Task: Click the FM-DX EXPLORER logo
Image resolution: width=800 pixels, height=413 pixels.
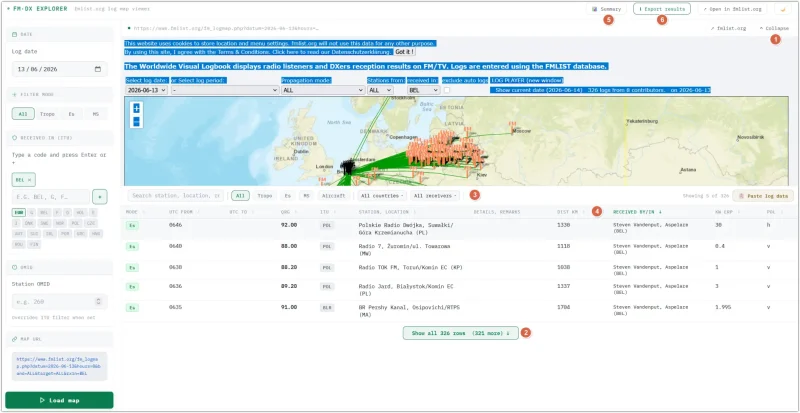Action: pyautogui.click(x=37, y=9)
